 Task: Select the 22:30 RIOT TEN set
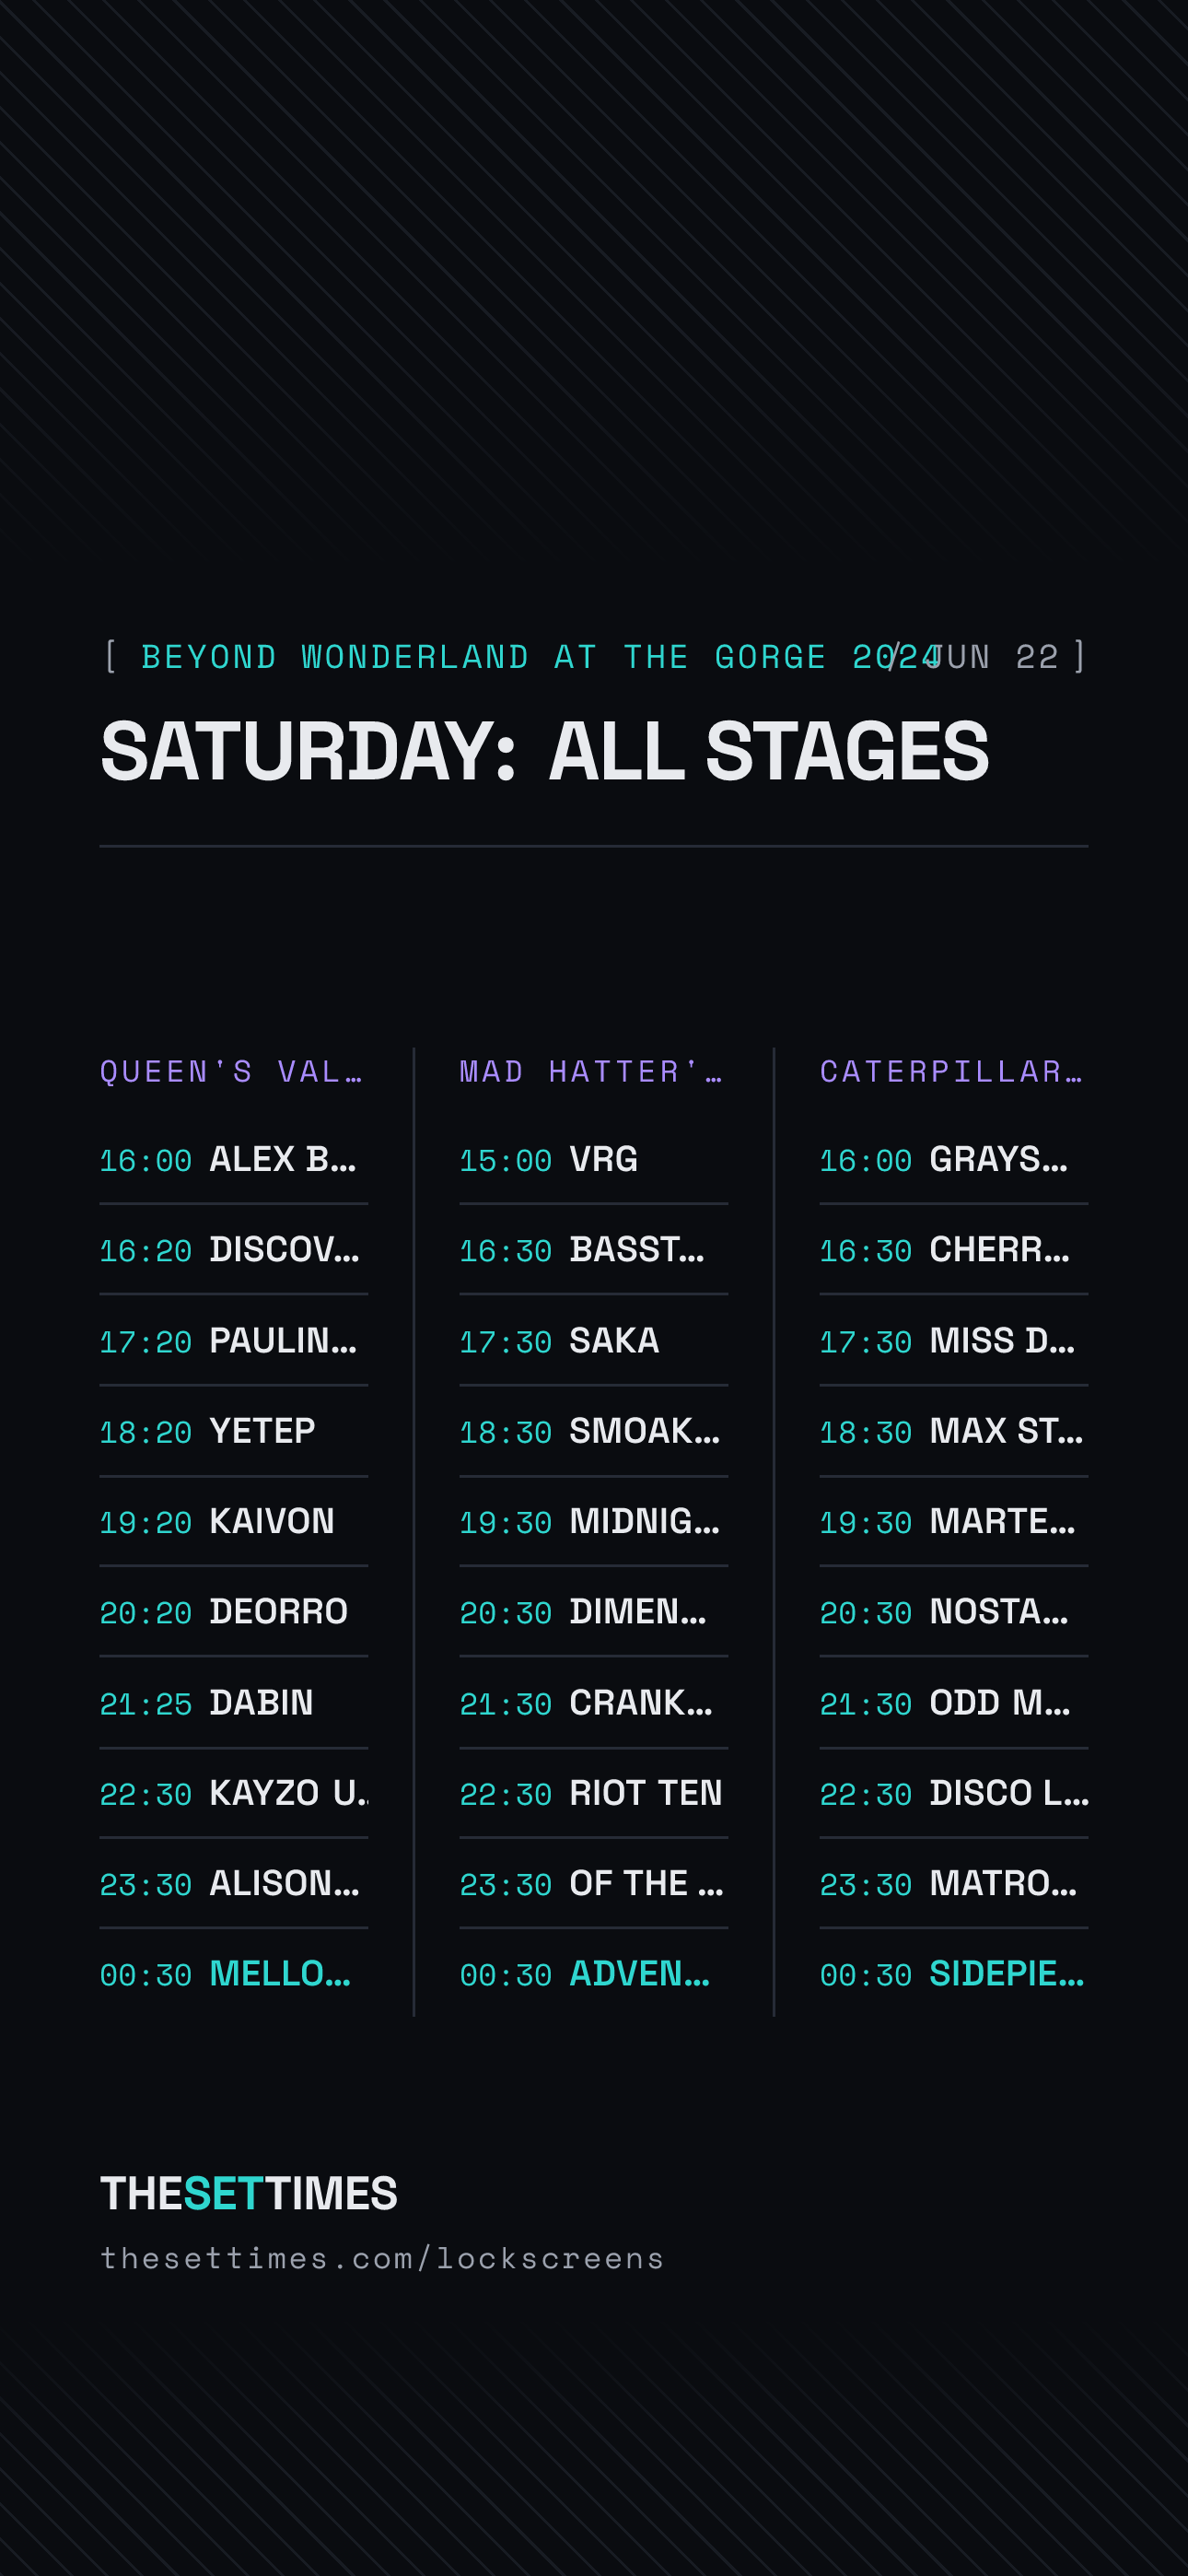click(593, 1793)
